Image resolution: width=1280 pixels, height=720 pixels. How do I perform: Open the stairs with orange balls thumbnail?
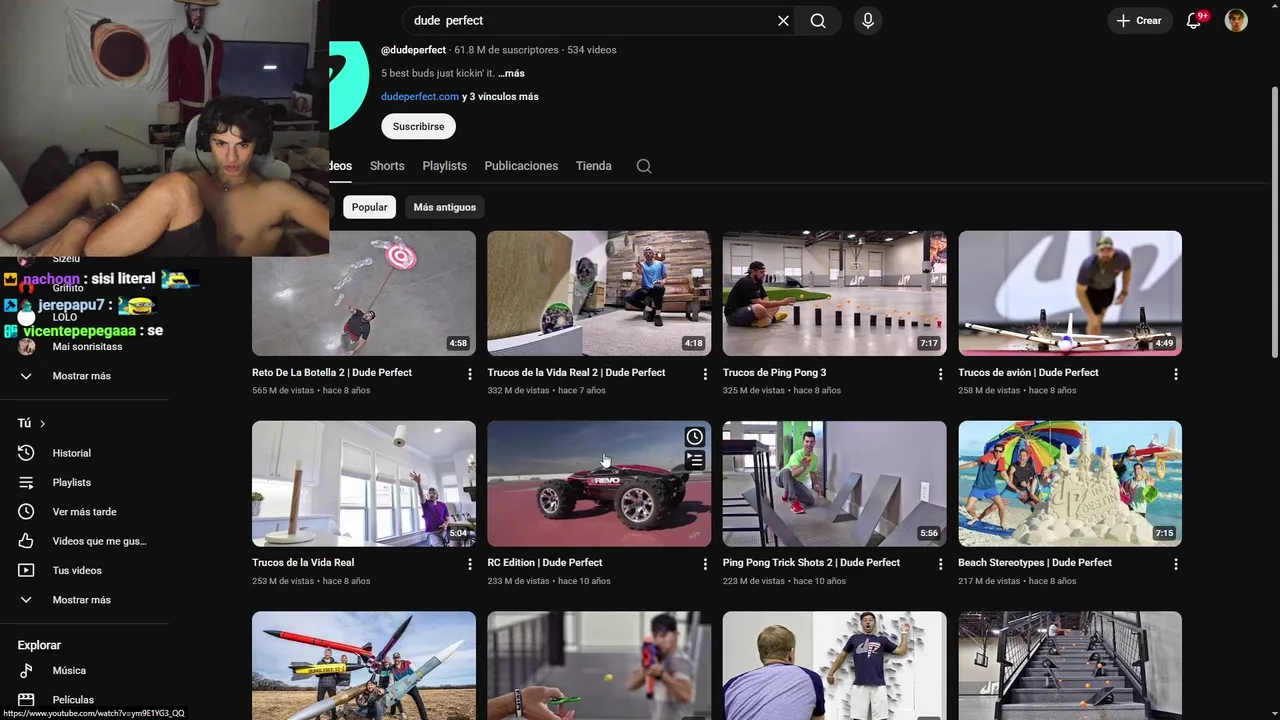1070,665
